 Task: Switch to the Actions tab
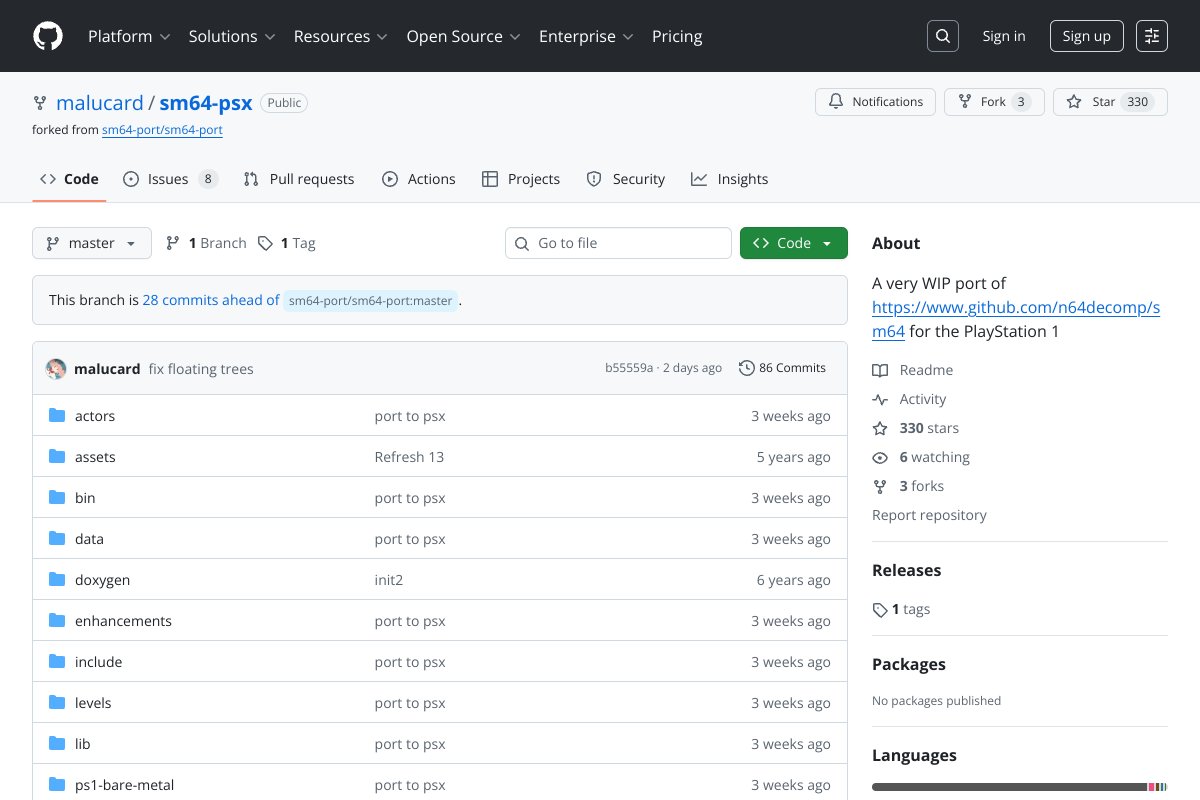point(419,179)
